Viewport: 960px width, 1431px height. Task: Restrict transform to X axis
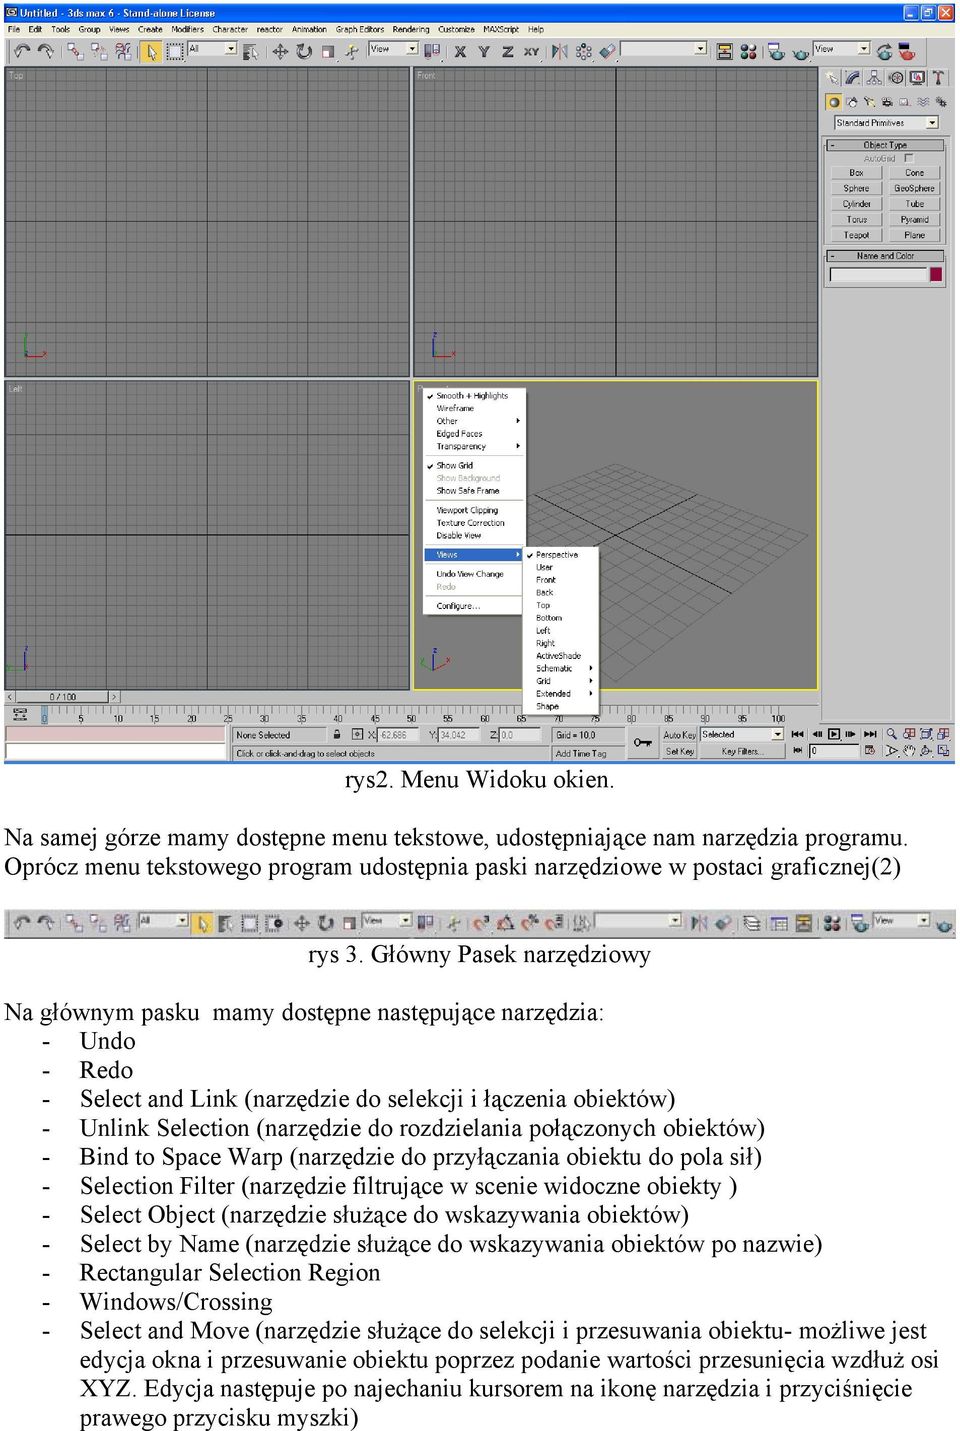pyautogui.click(x=460, y=50)
